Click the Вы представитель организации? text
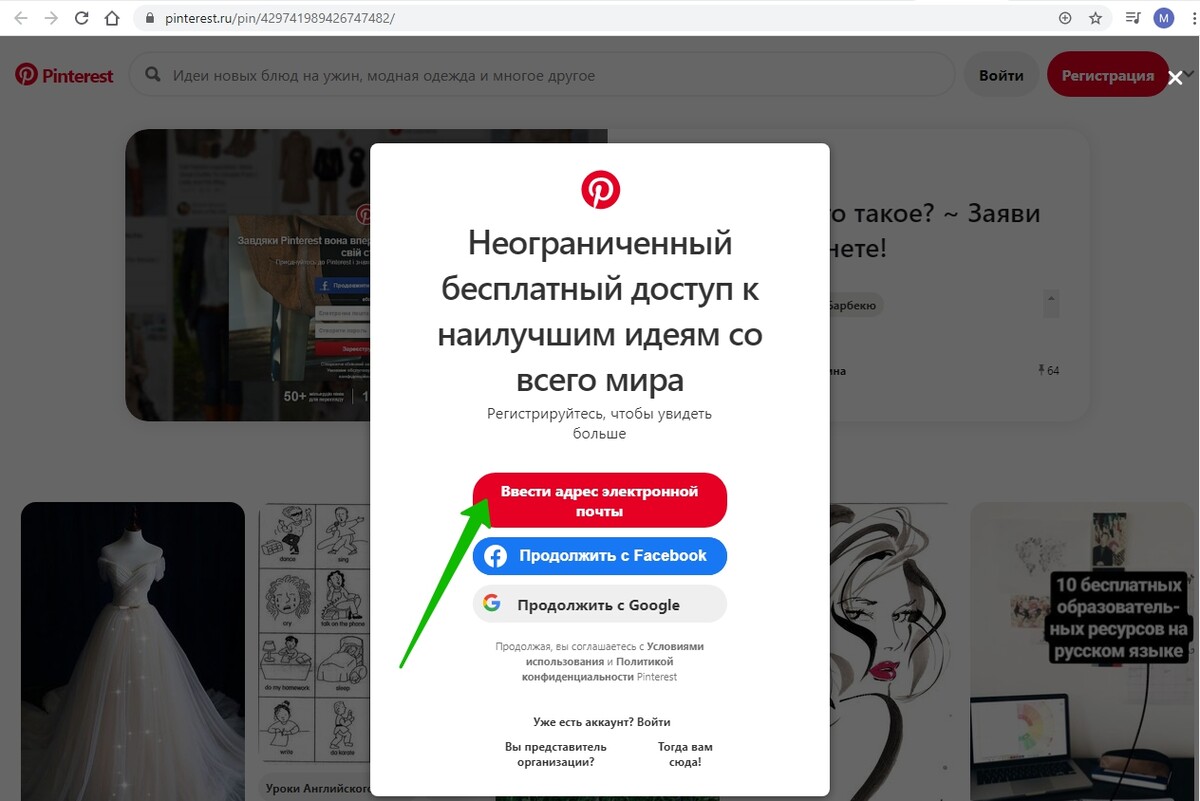Viewport: 1200px width, 801px height. pos(556,754)
